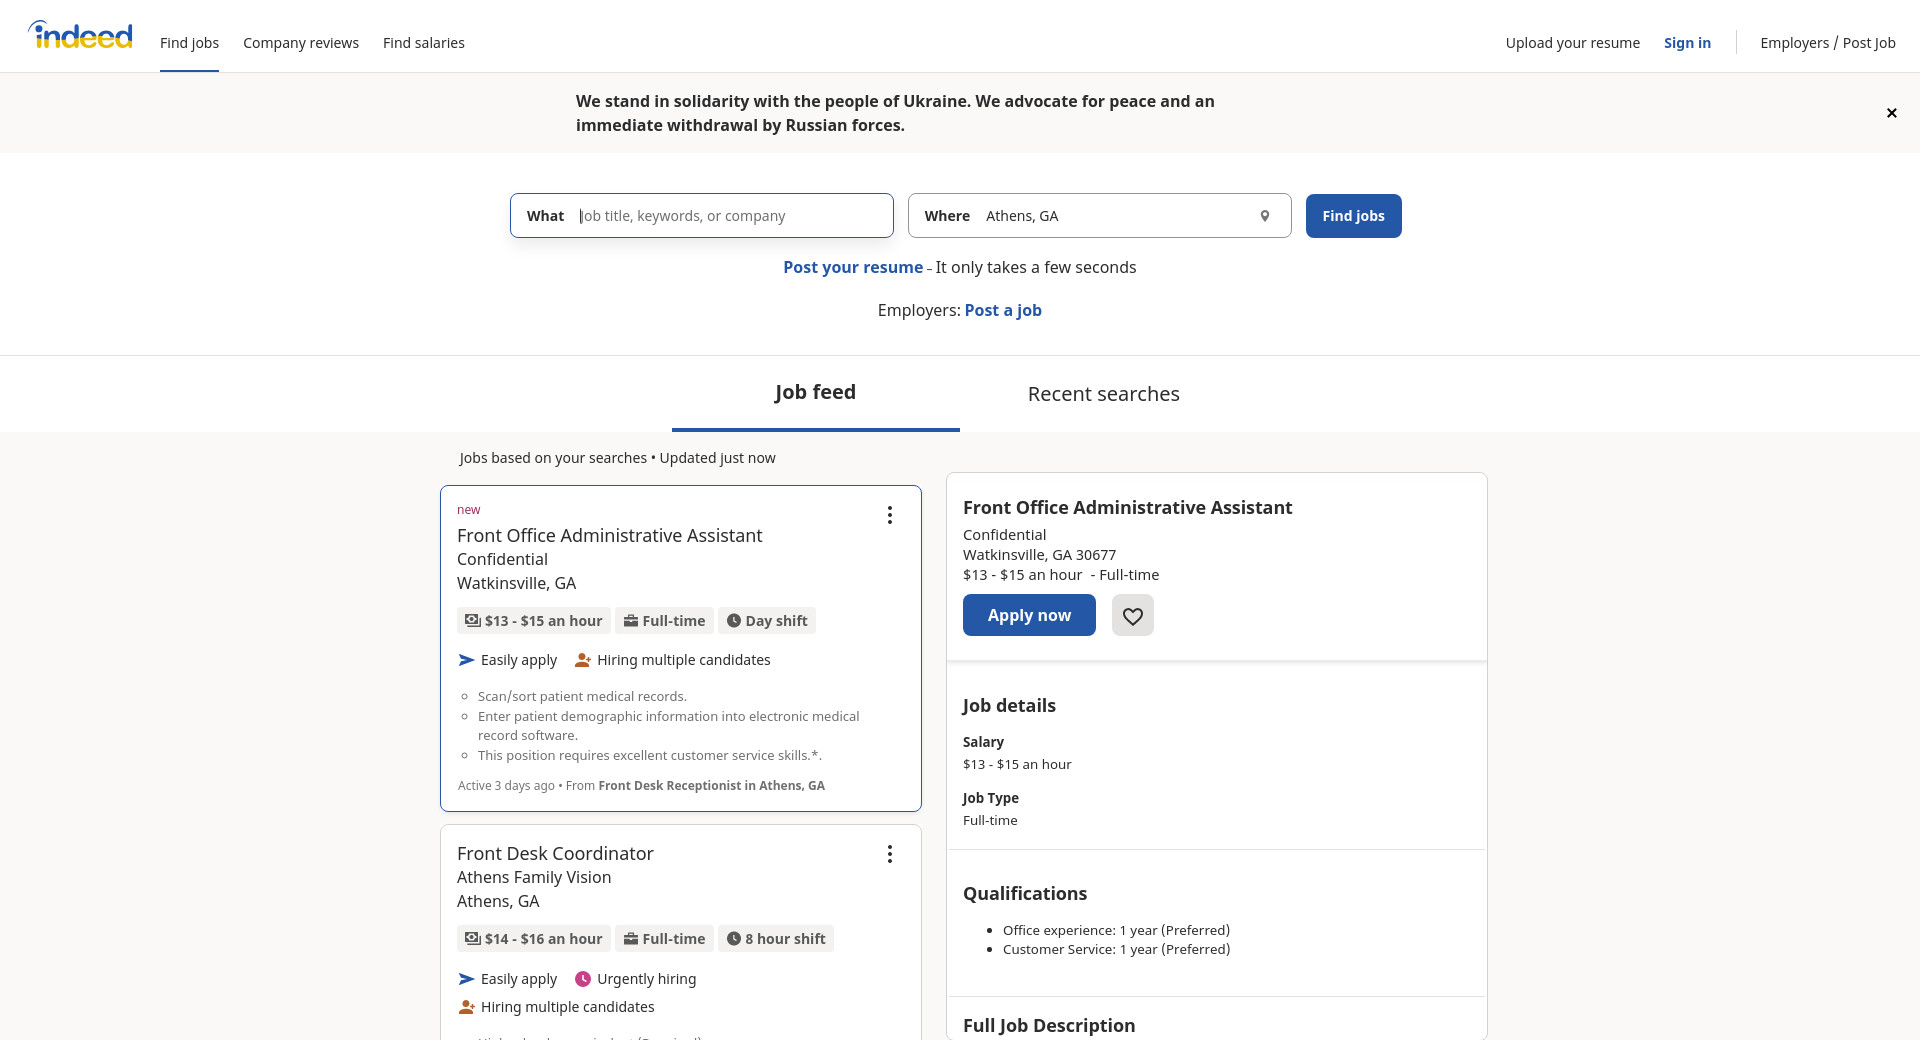Click the clock icon beside Day shift
The image size is (1920, 1040).
pos(733,621)
